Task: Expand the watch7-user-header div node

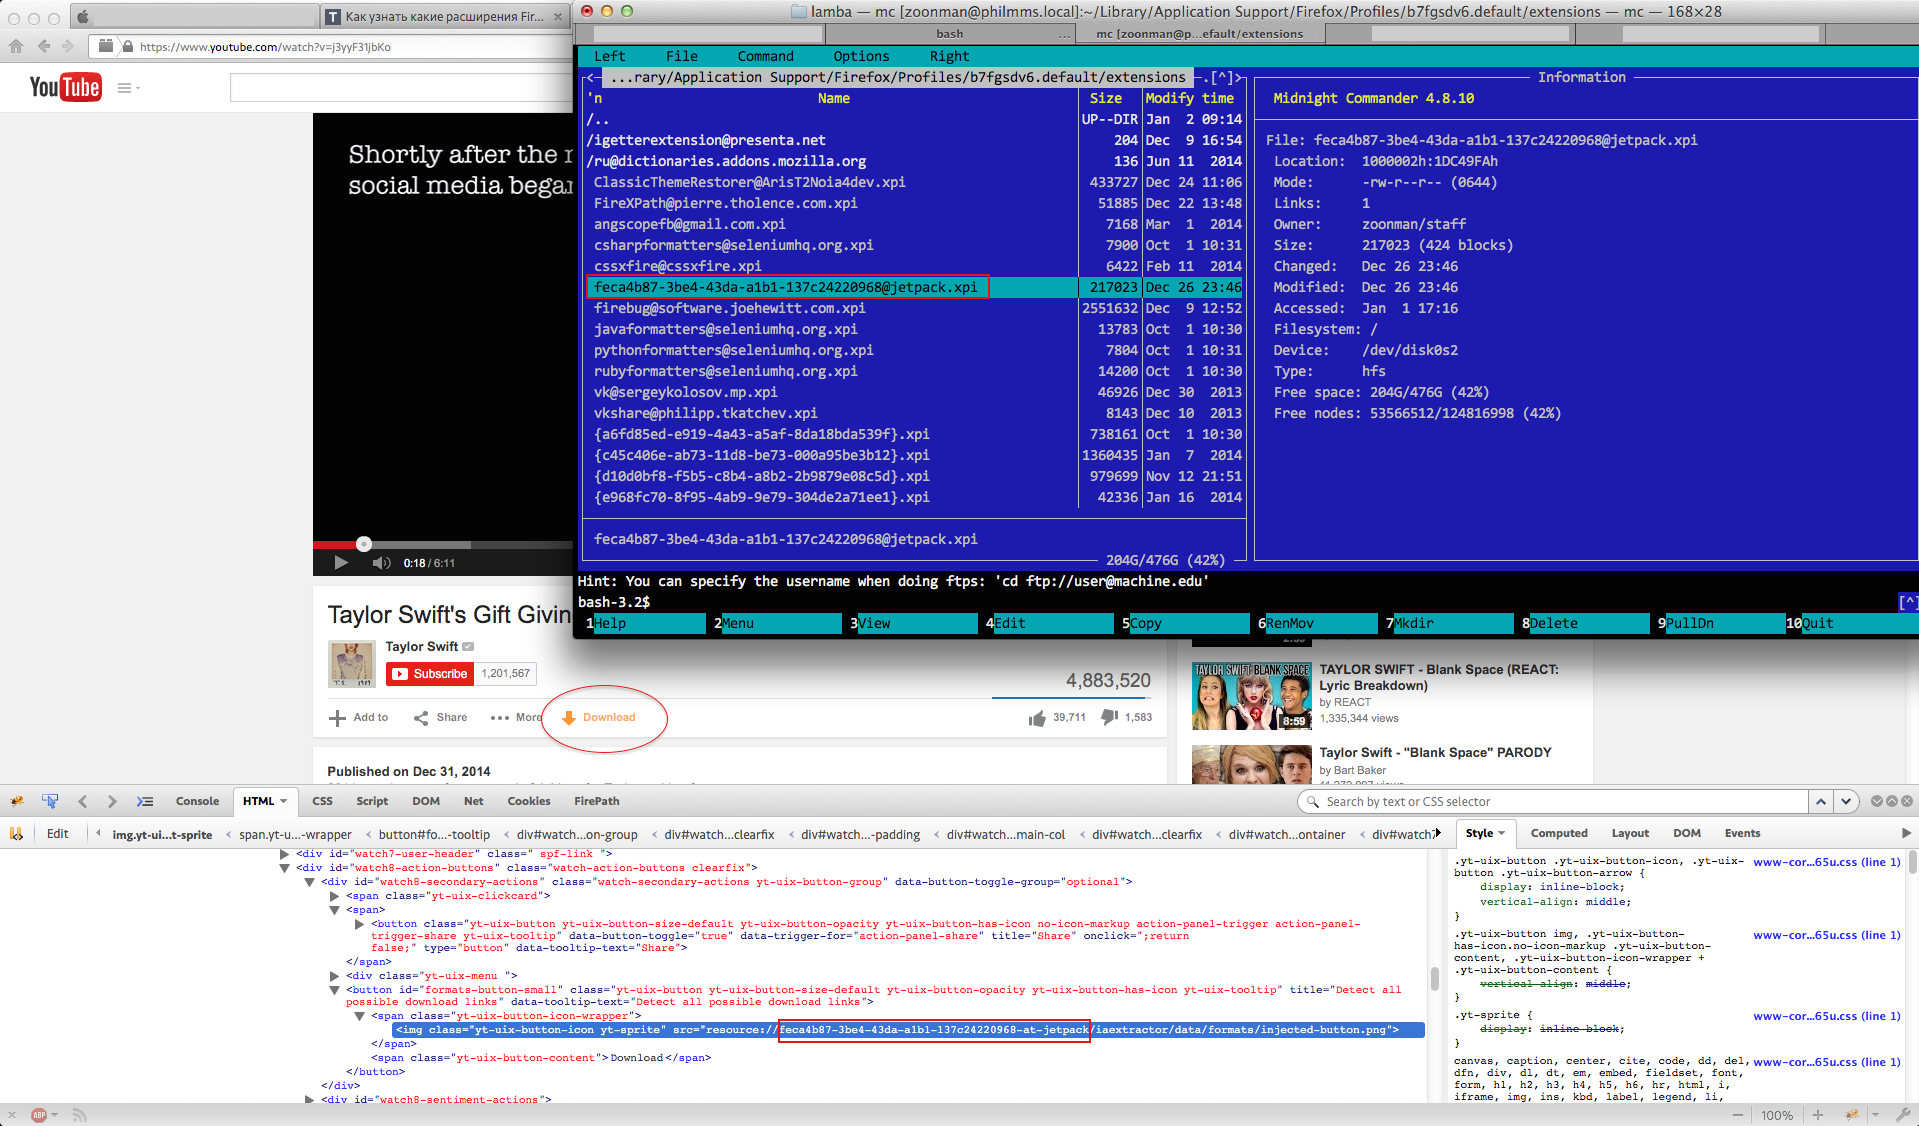Action: click(x=284, y=854)
